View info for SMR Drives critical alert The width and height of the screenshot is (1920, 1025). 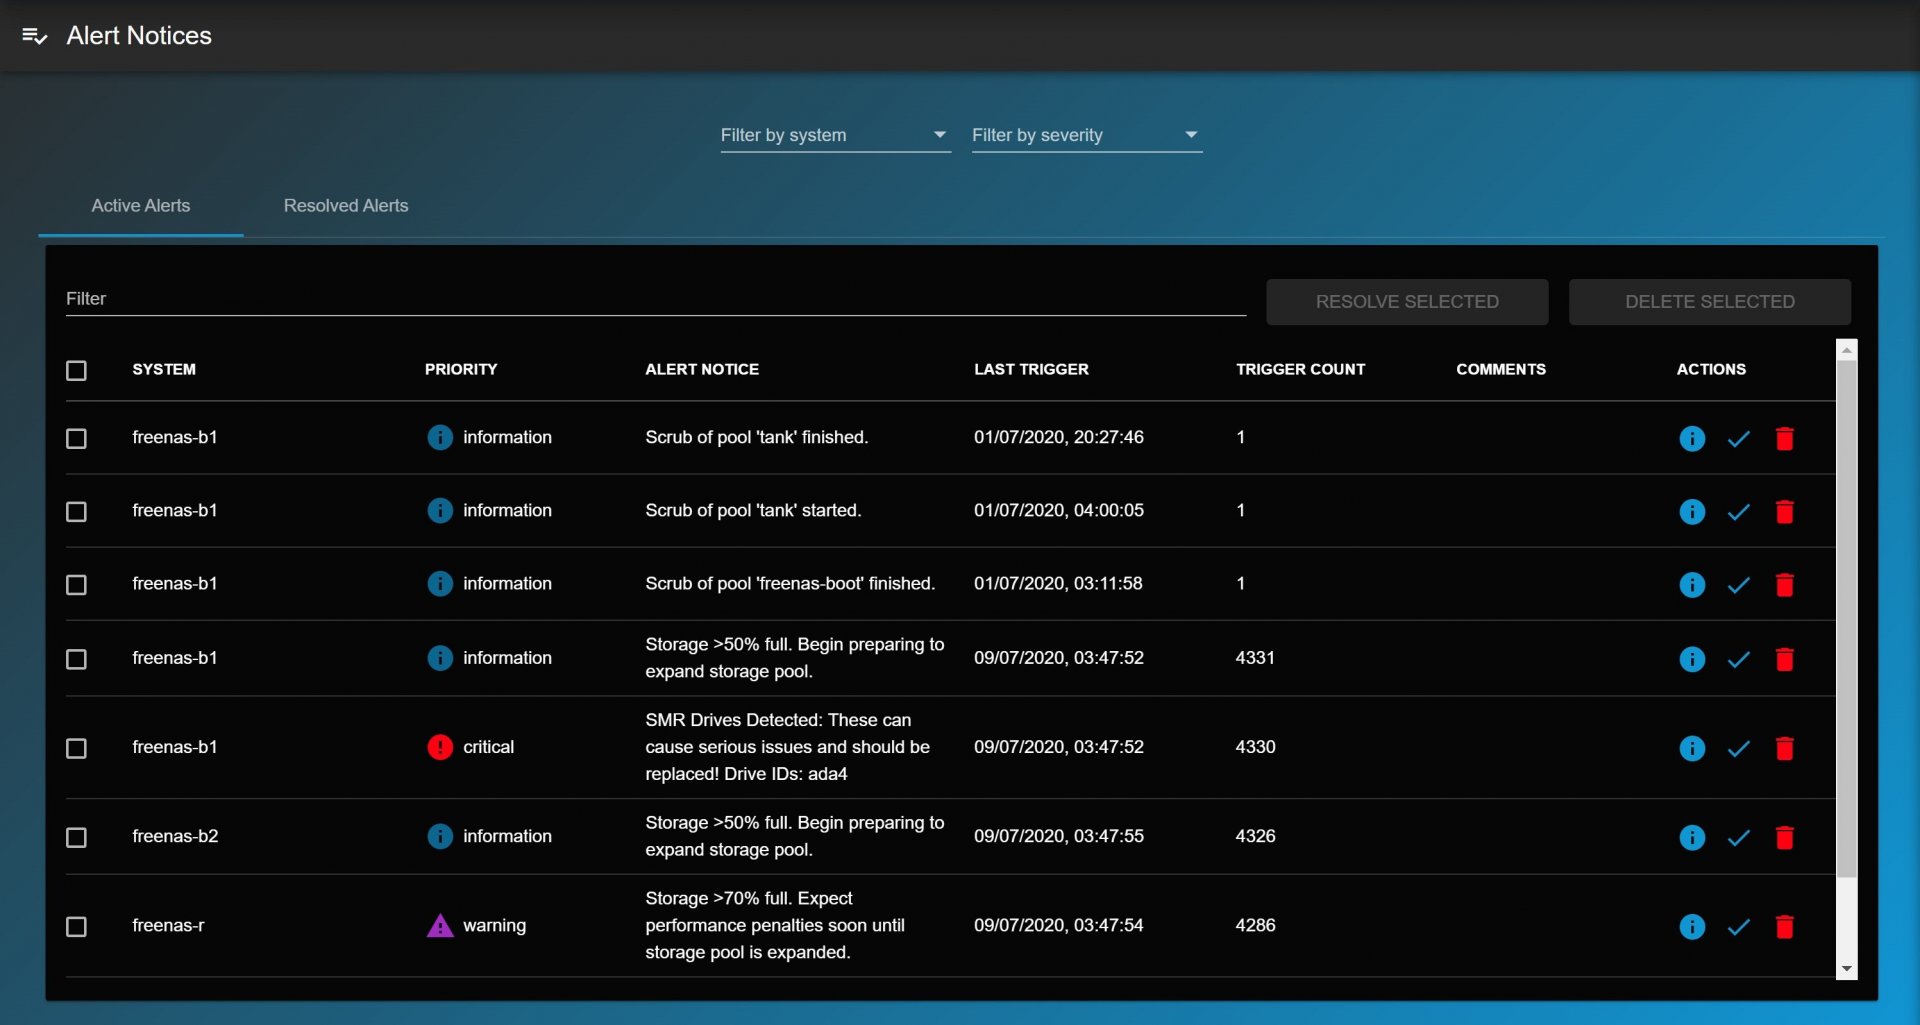[x=1692, y=748]
